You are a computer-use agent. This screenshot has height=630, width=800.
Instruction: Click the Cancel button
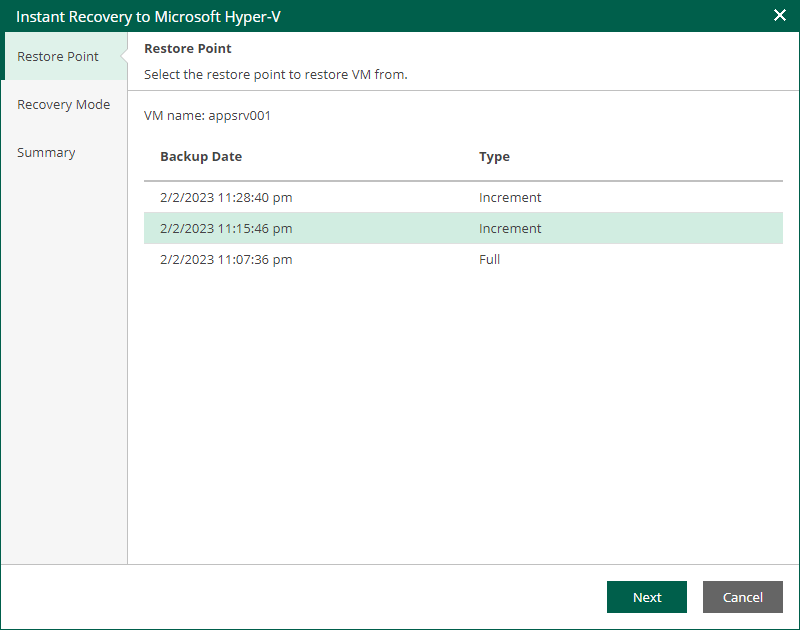[742, 597]
